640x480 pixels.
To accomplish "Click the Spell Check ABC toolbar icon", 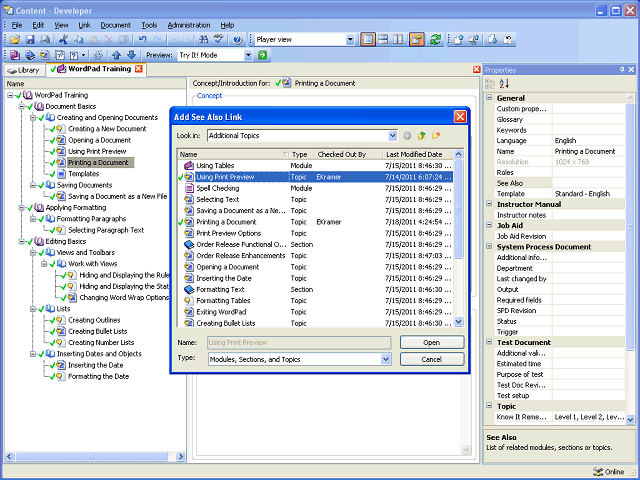I will tap(219, 39).
